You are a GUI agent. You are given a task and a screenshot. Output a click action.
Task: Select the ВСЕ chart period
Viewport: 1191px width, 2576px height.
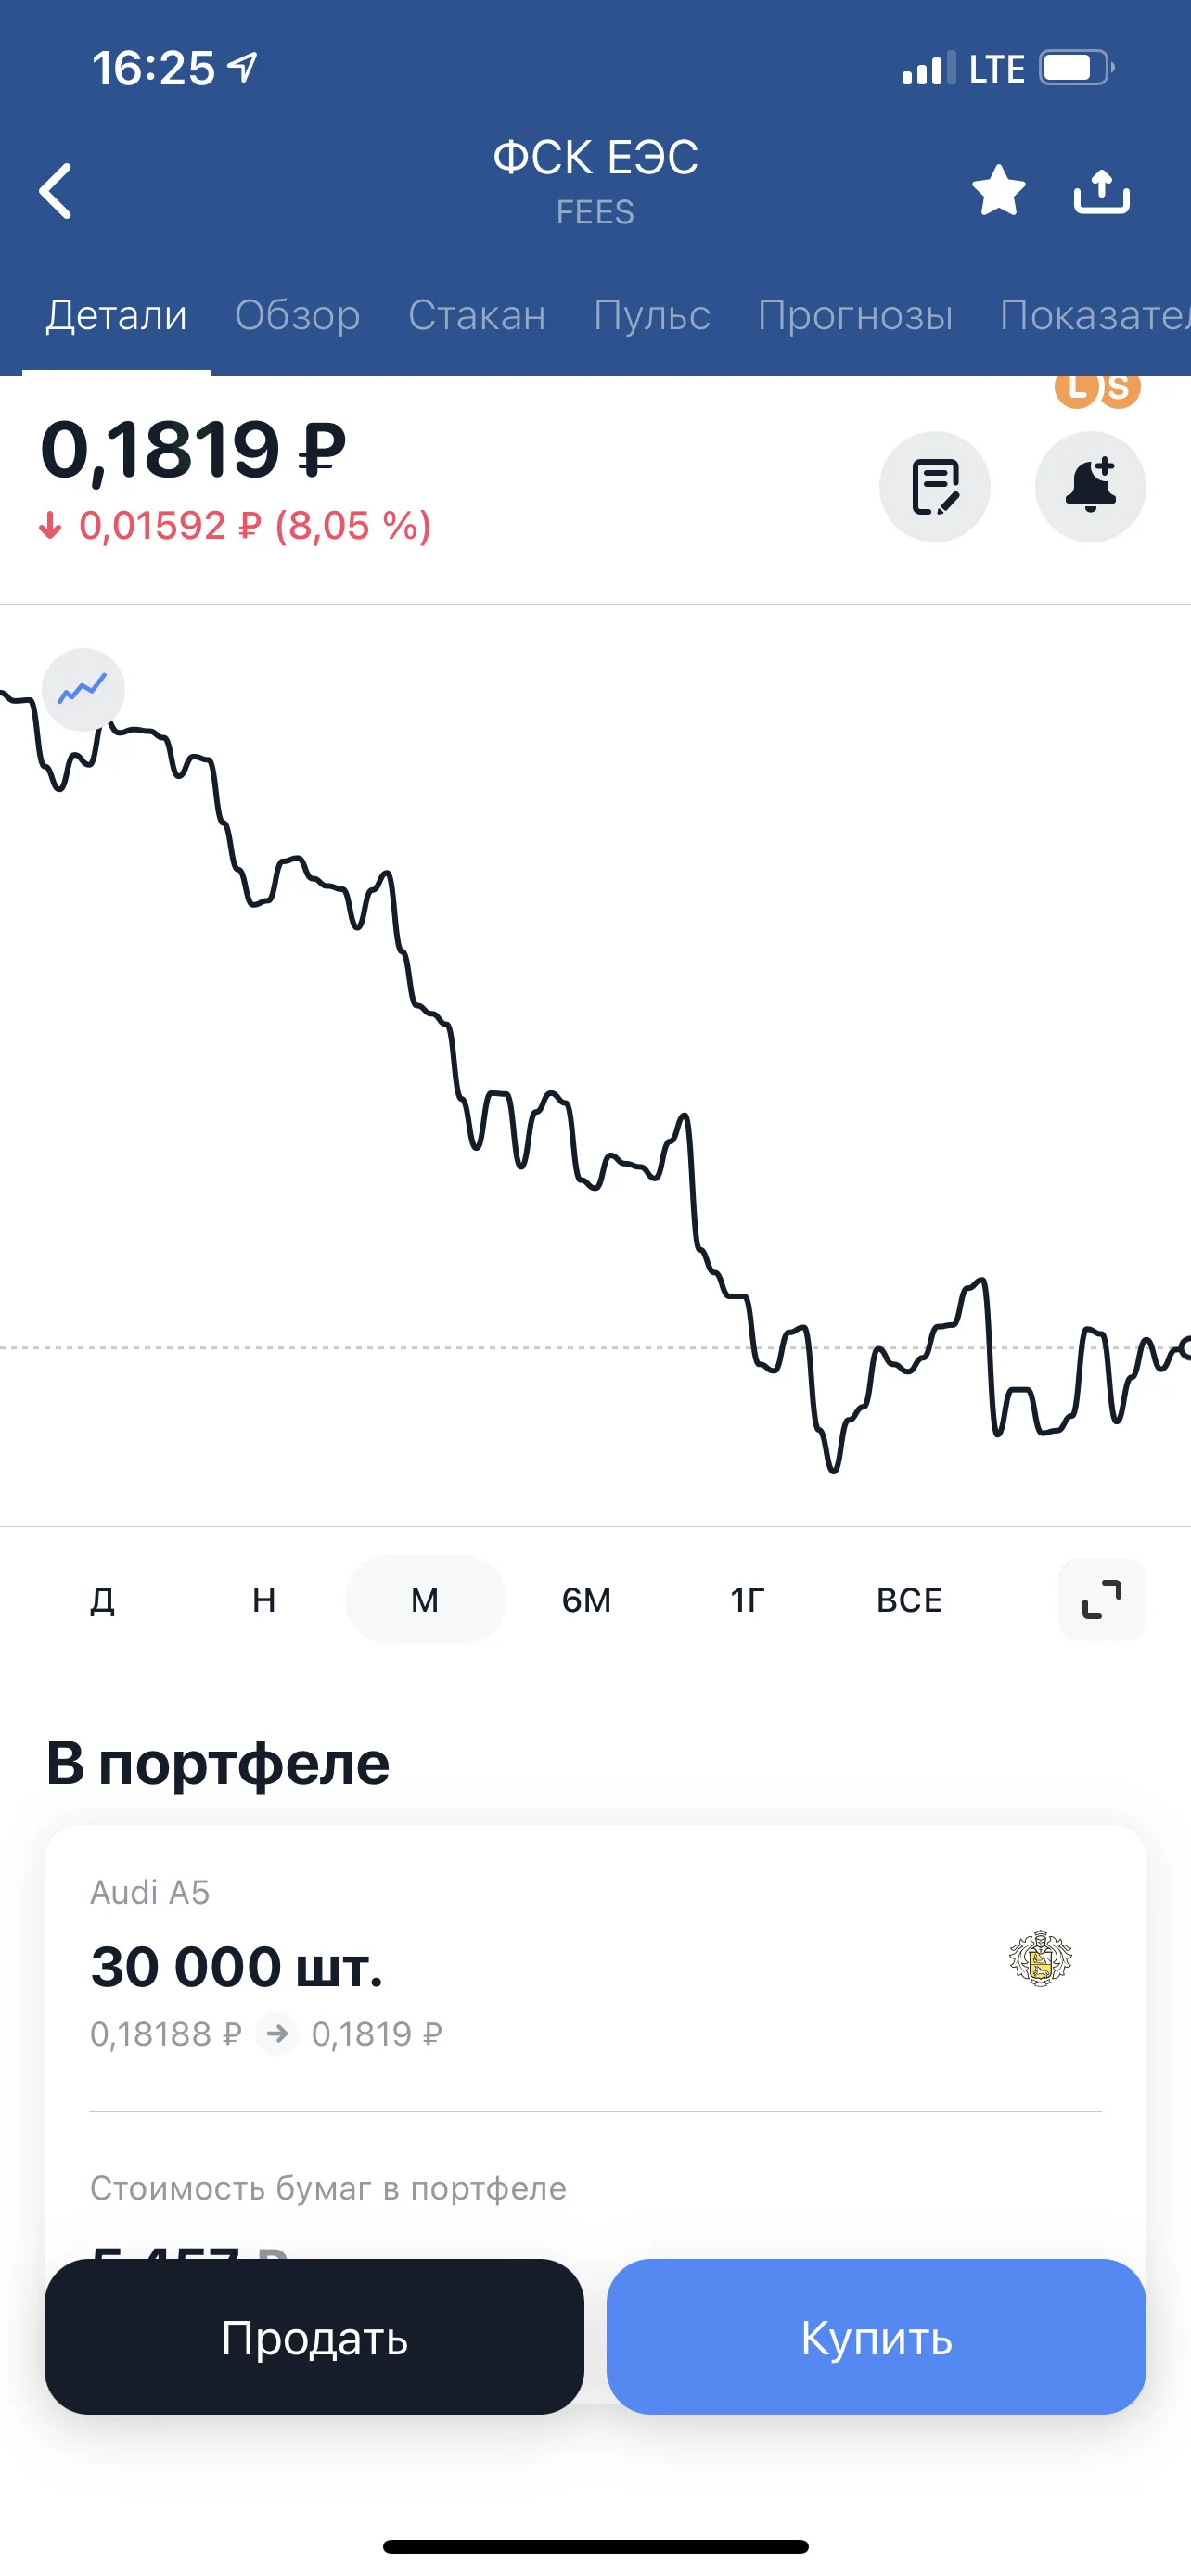909,1599
